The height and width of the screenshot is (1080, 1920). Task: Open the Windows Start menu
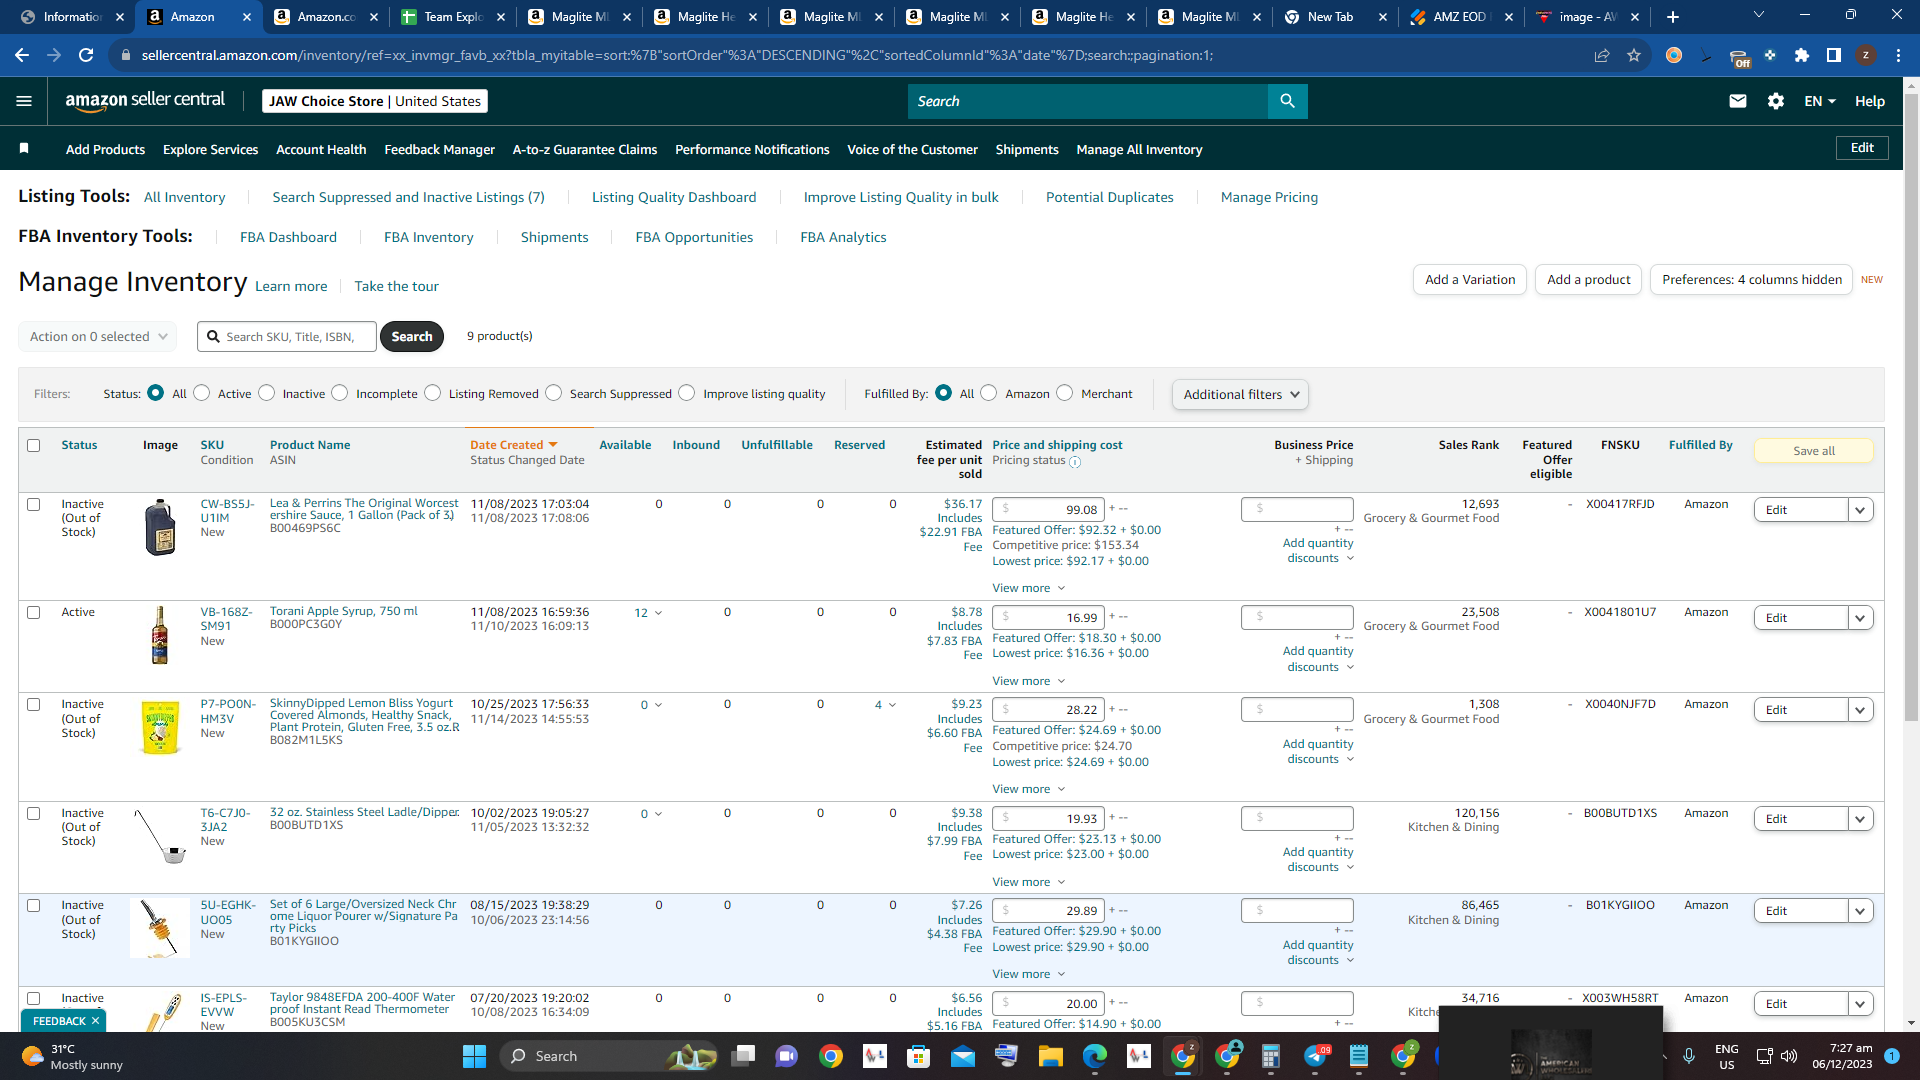(x=474, y=1056)
